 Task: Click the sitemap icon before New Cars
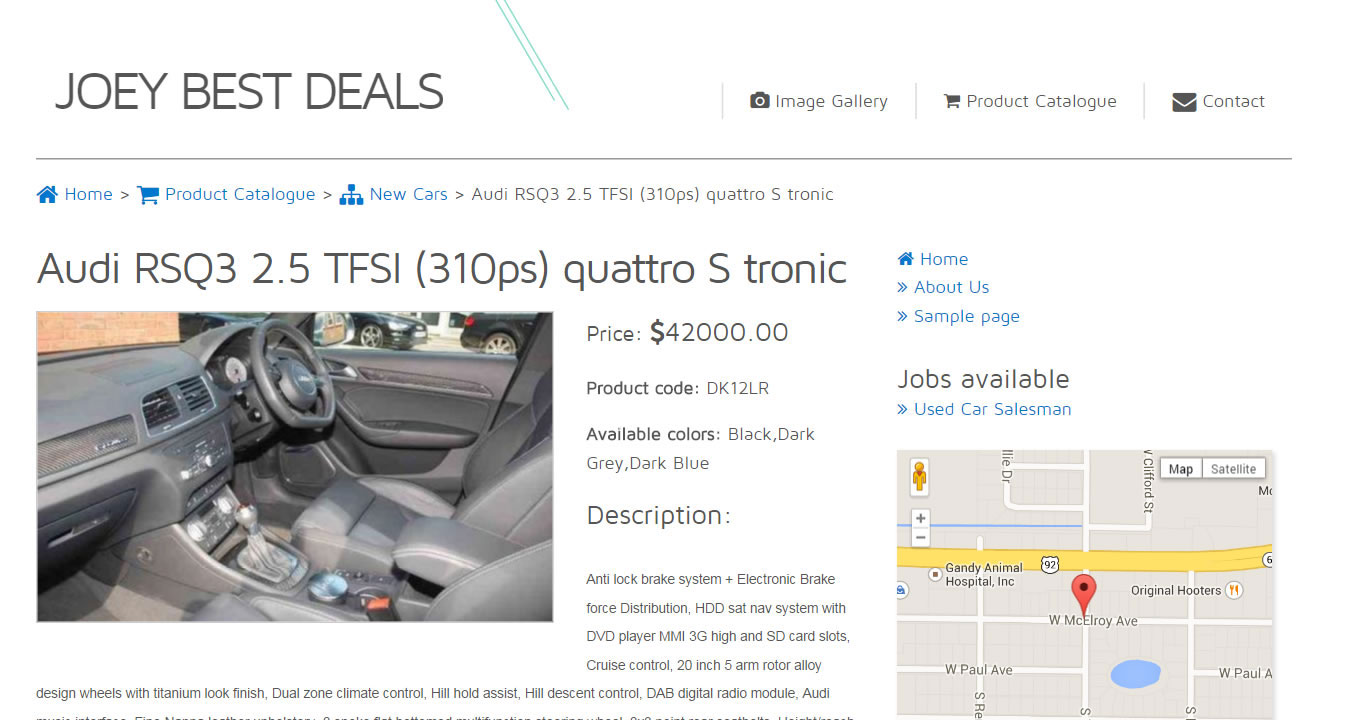(351, 195)
